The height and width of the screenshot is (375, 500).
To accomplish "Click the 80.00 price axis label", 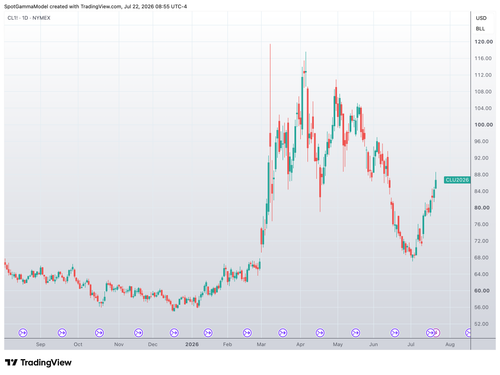I will [482, 208].
